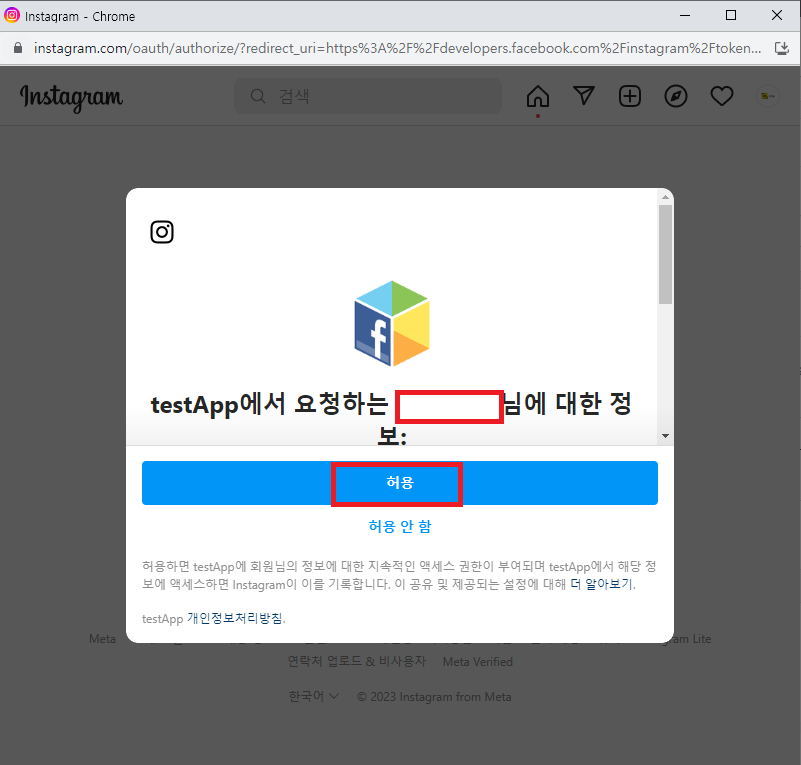This screenshot has width=801, height=765.
Task: Click the dialog scrollbar up arrow
Action: coord(665,197)
